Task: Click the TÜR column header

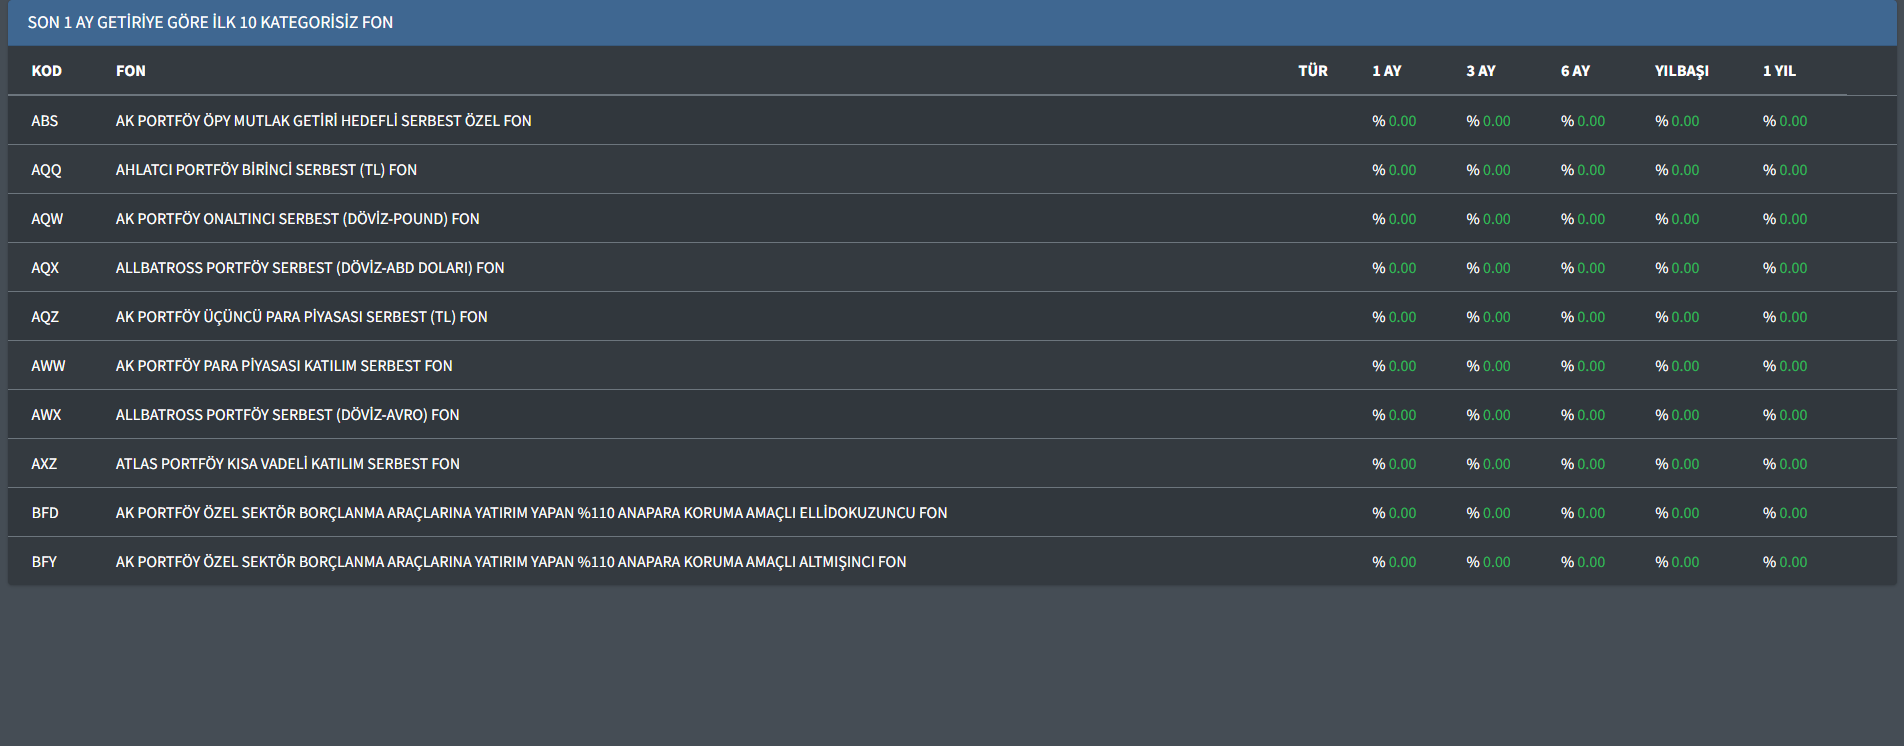Action: [x=1312, y=71]
